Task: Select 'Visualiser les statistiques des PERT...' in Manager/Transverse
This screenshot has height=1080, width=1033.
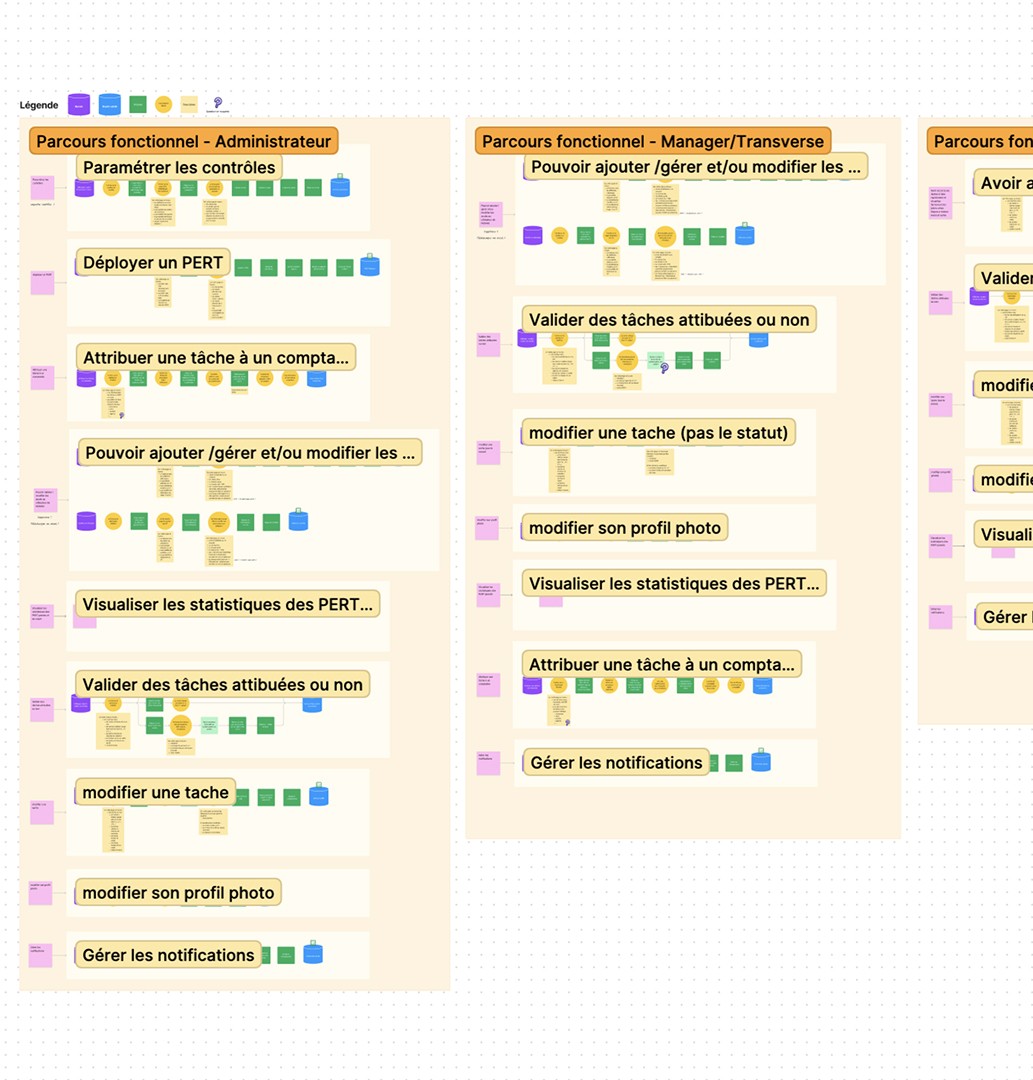Action: coord(674,583)
